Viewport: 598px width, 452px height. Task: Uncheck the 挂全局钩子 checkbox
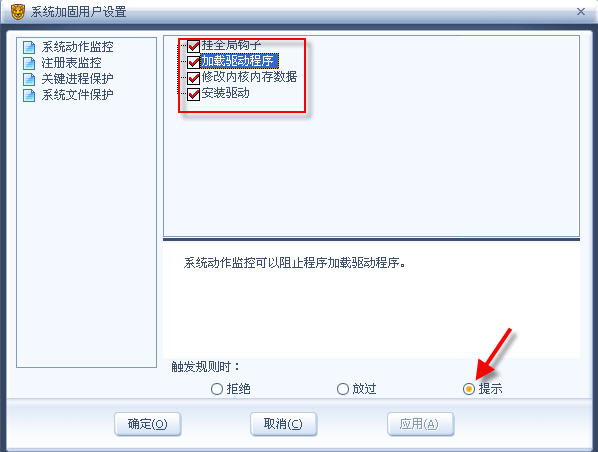[193, 46]
